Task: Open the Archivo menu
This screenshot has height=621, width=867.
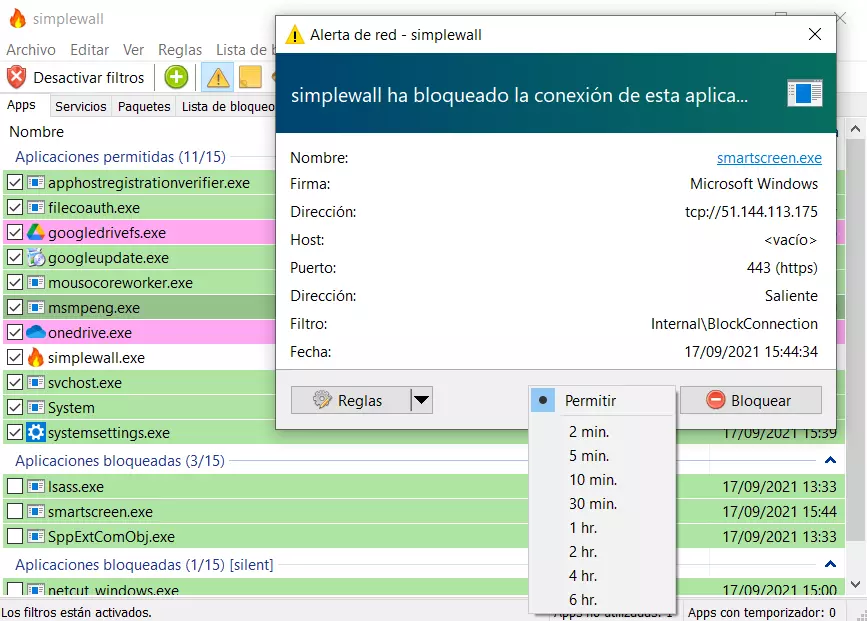Action: pos(31,50)
